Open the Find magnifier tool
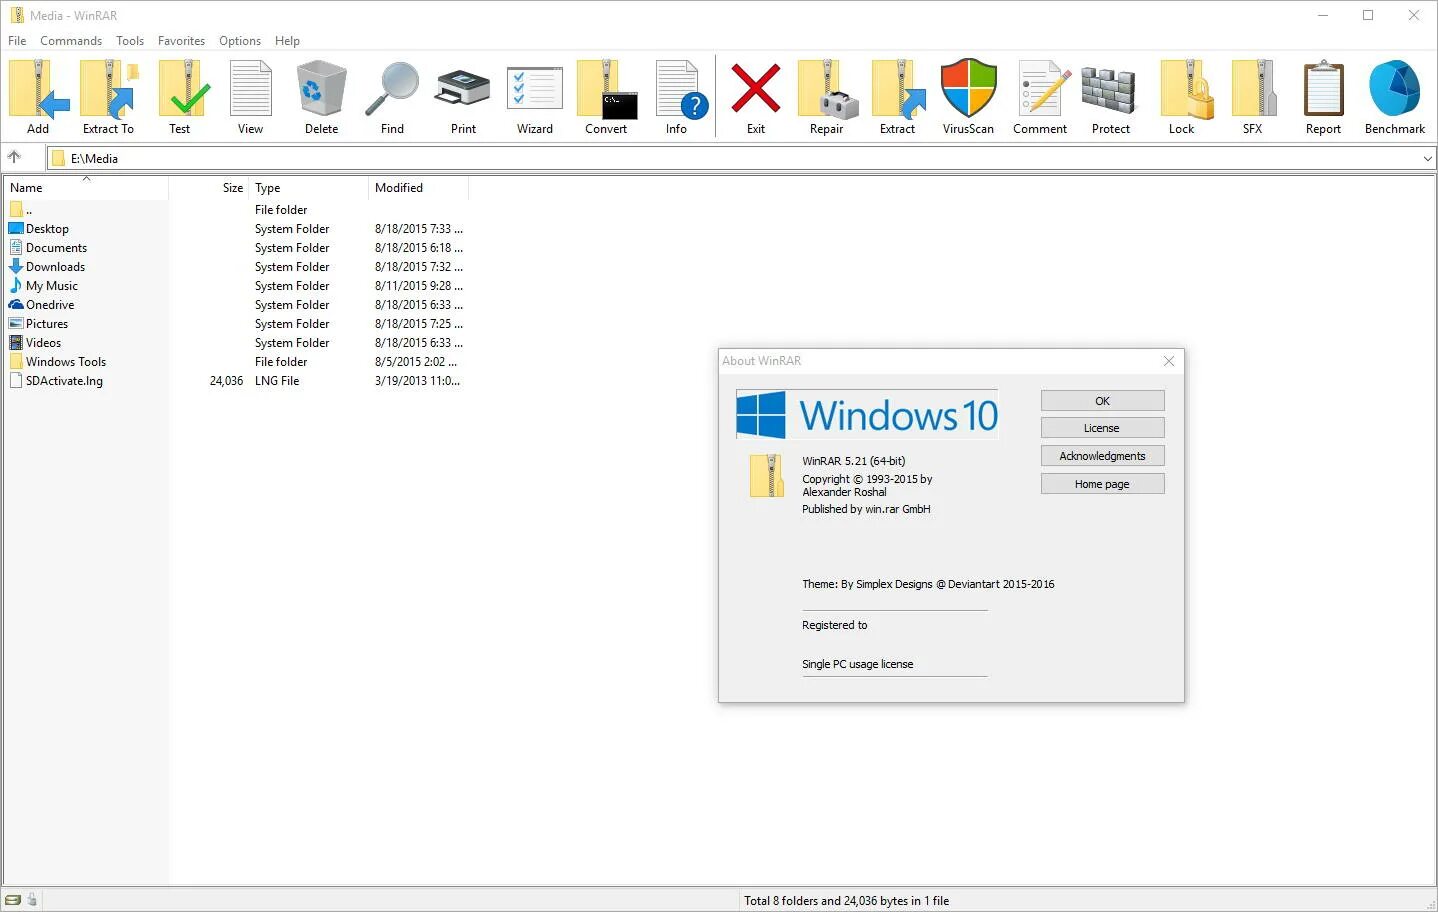Screen dimensions: 1438x912 [x=392, y=97]
